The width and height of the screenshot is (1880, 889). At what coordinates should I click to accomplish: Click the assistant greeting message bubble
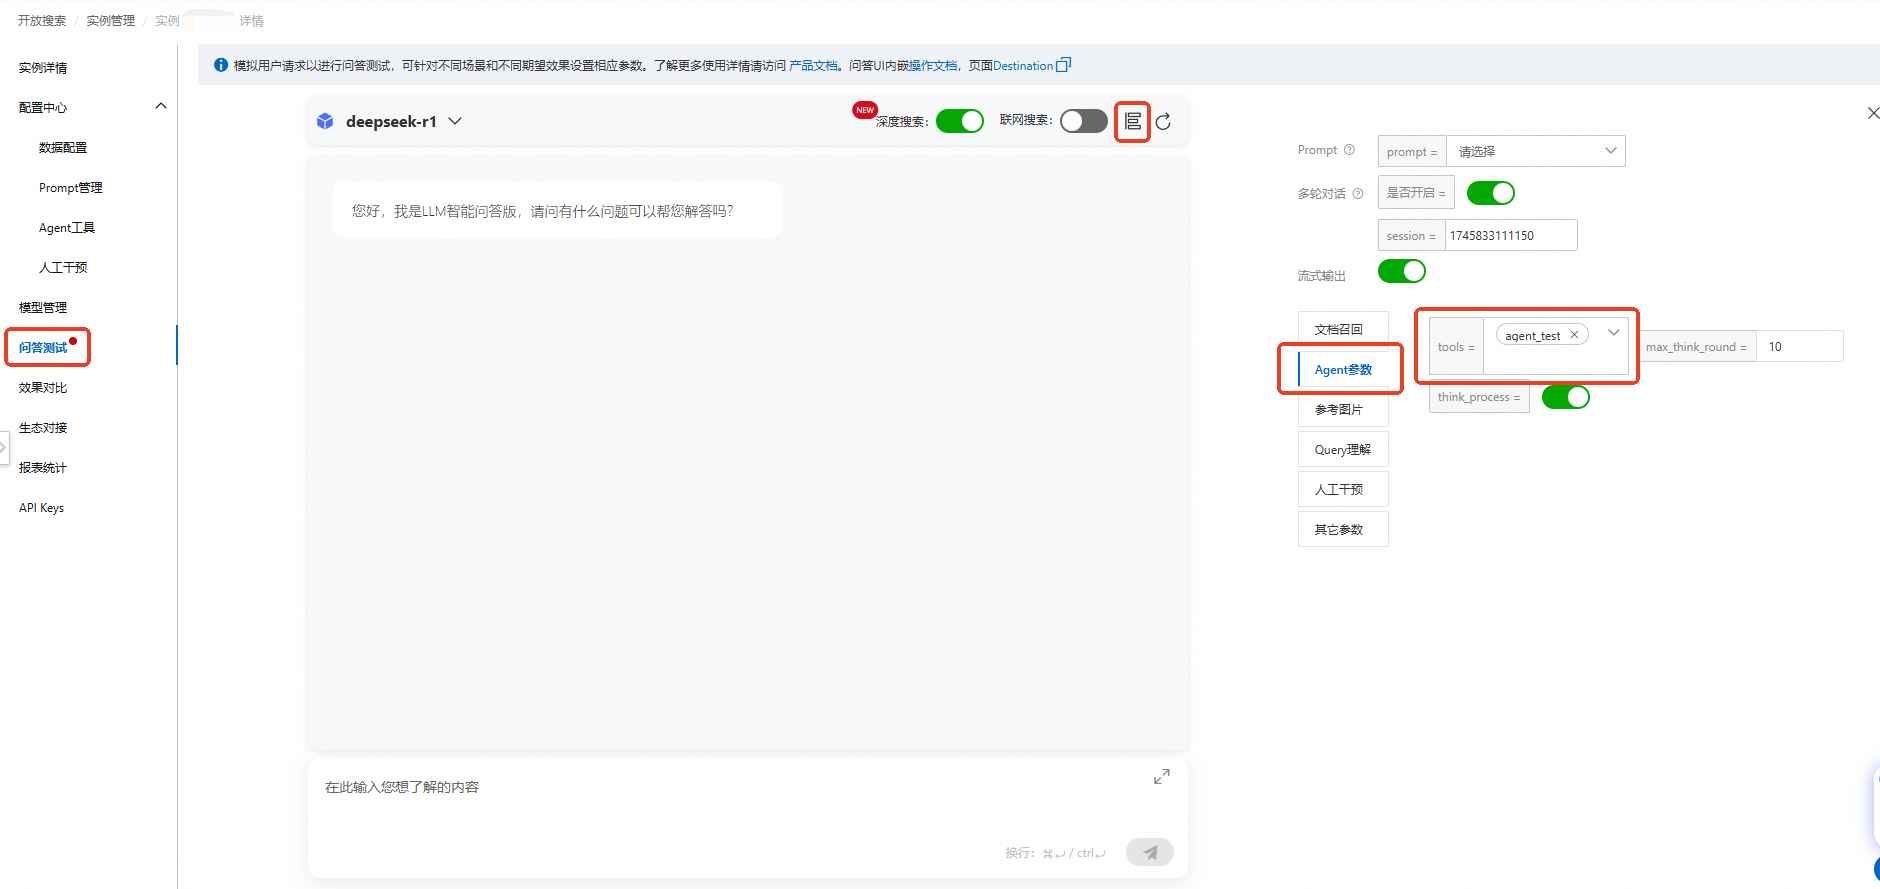click(556, 210)
